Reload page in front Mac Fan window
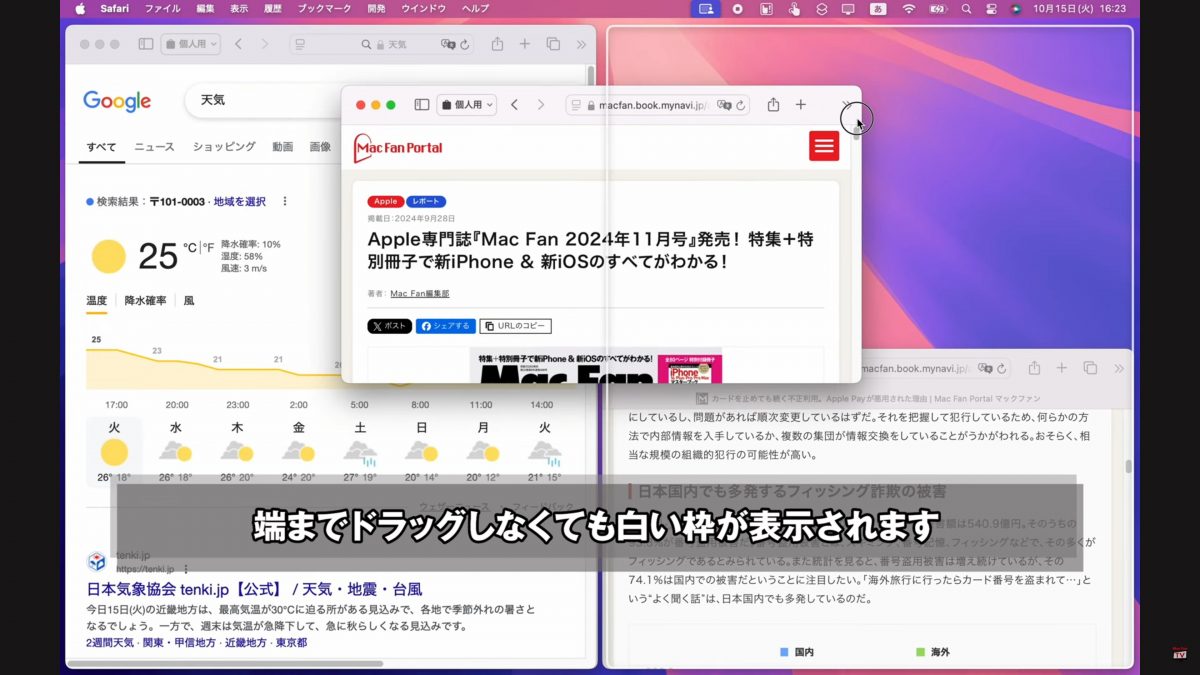Viewport: 1200px width, 675px height. 741,105
